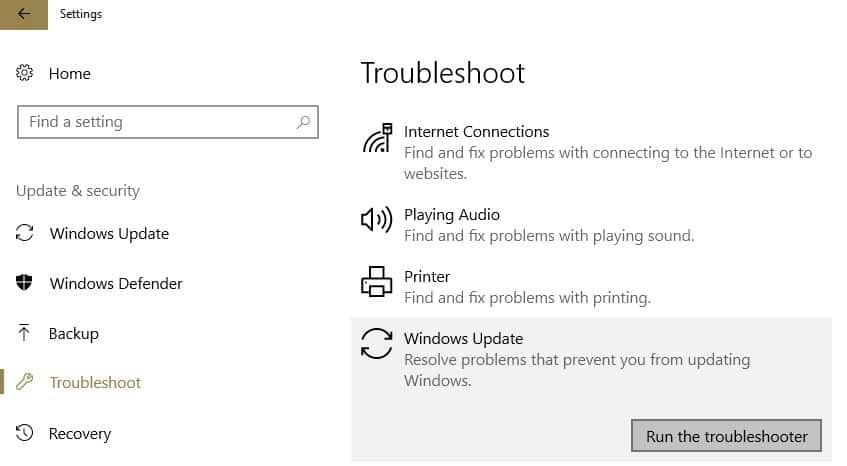Click the Windows Update sync icon in sidebar

25,233
